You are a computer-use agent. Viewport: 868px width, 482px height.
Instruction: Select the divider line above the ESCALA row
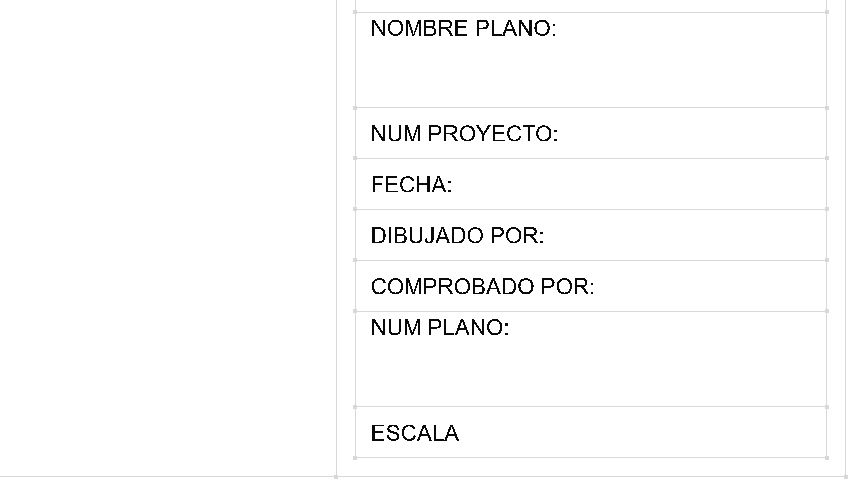coord(591,407)
